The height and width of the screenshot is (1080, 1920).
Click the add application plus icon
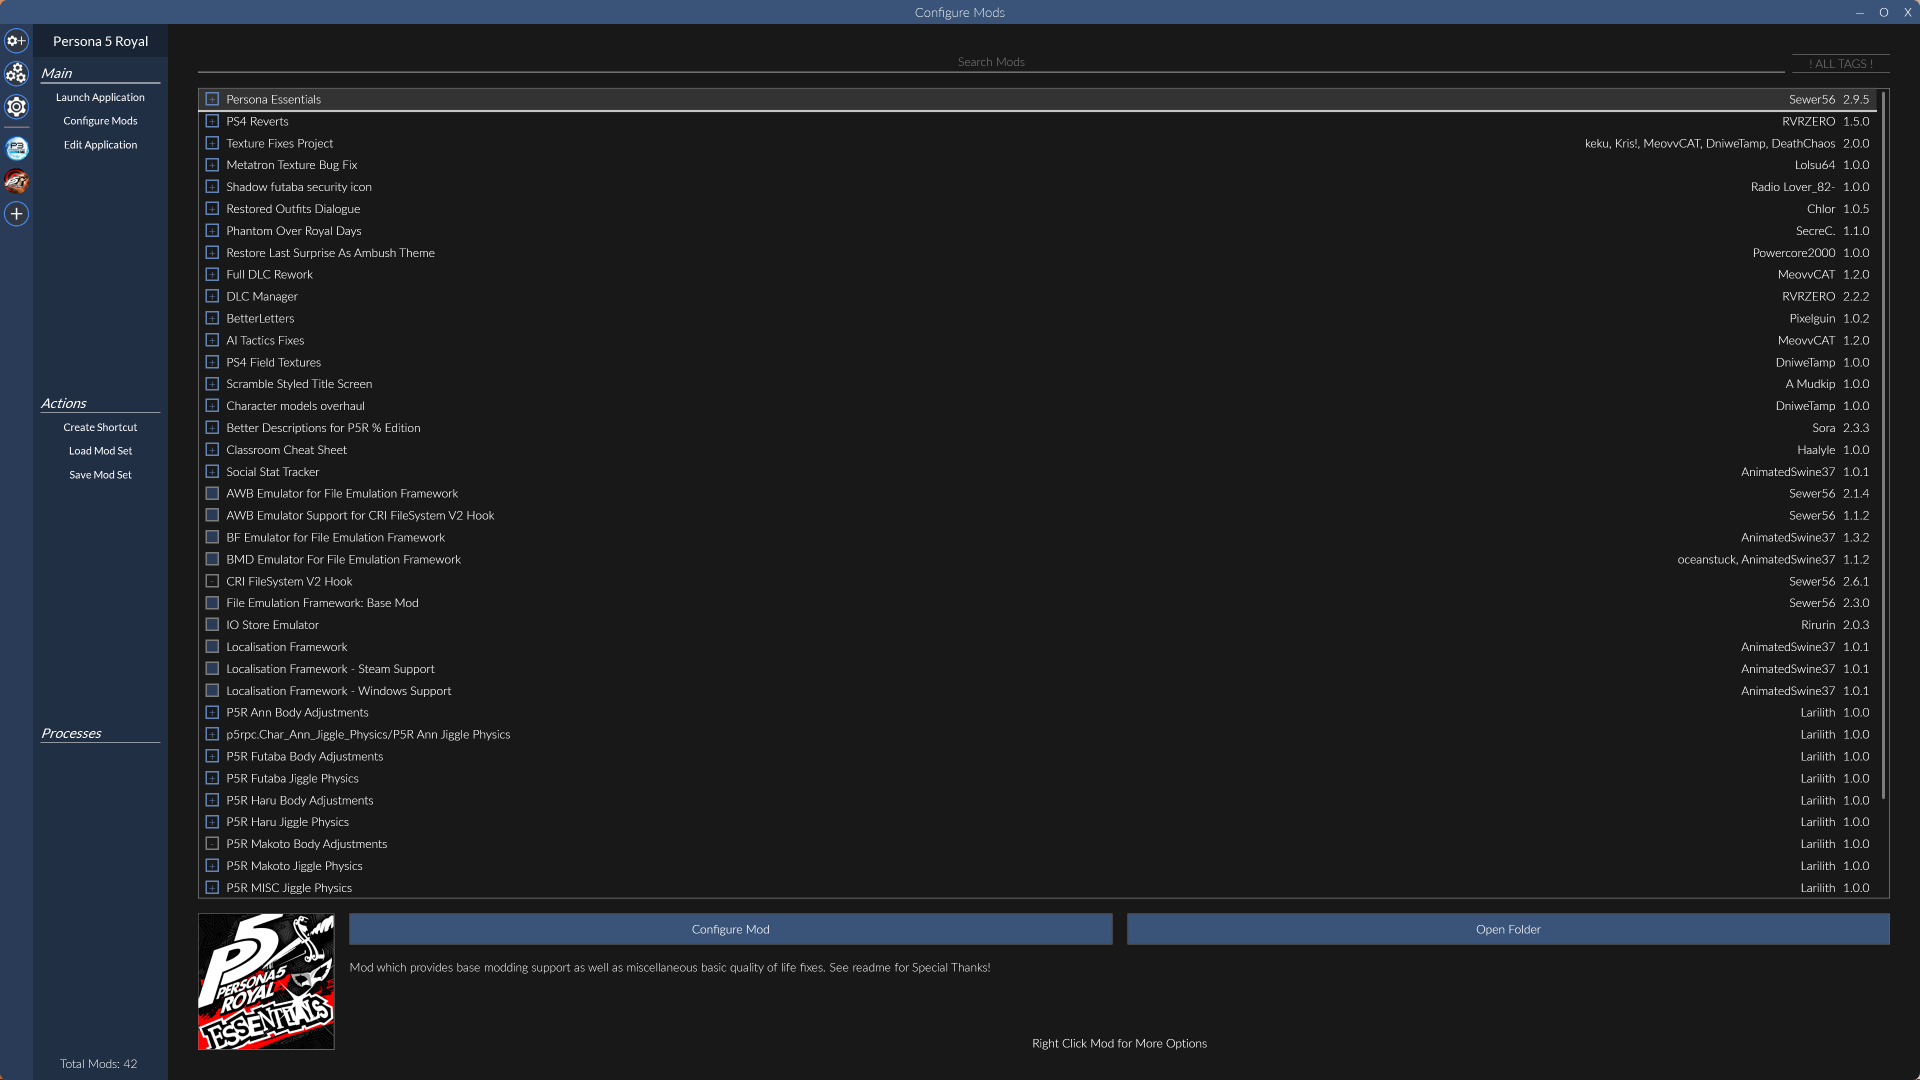16,214
